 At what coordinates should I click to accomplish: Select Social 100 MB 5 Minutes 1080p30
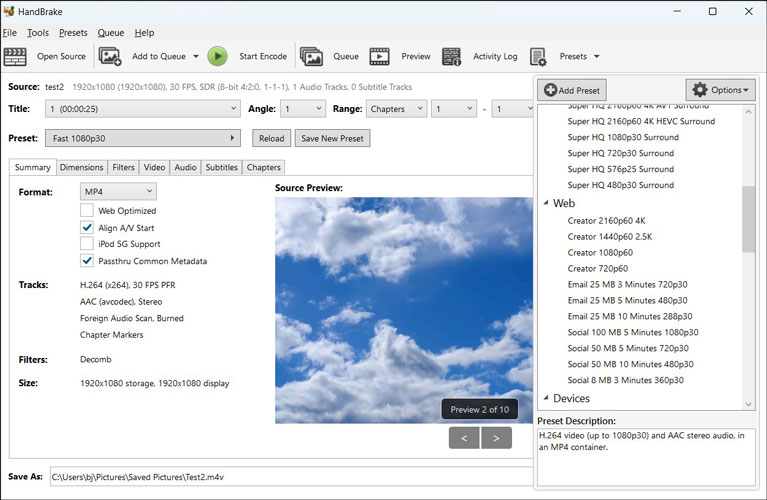tap(632, 332)
